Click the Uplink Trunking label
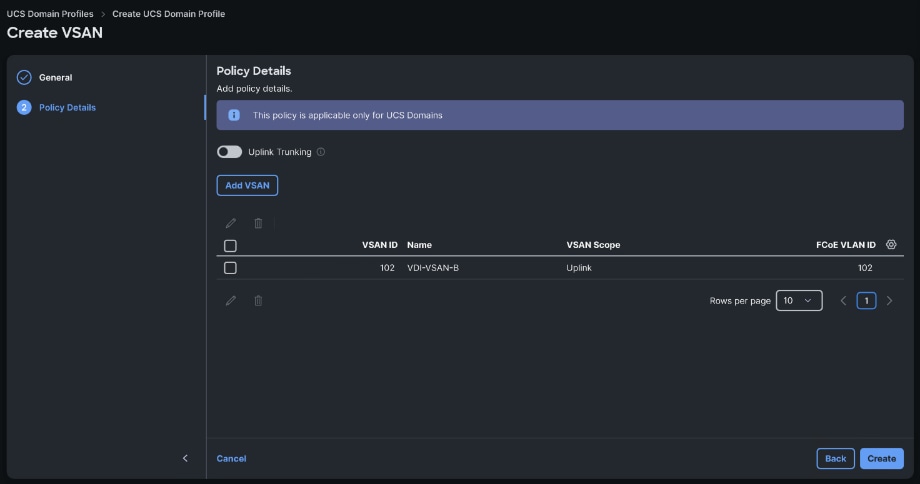This screenshot has width=920, height=484. 280,152
